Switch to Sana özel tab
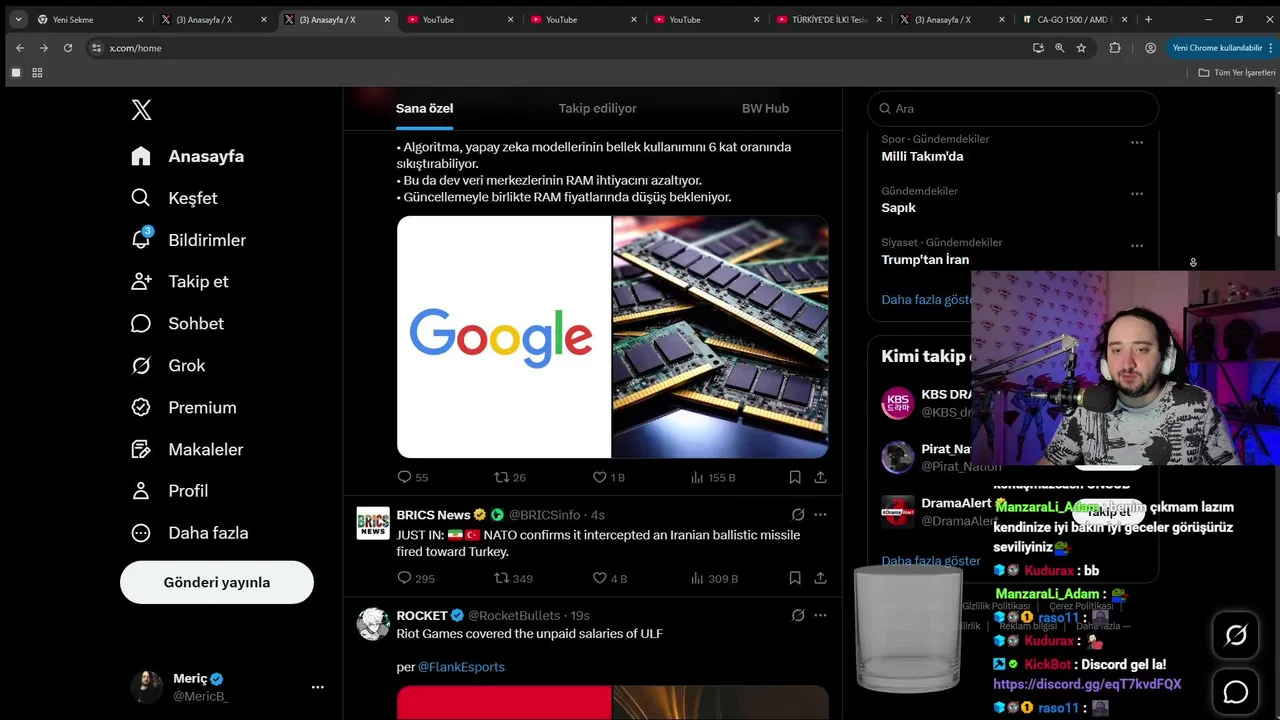Screen dimensions: 1280x720 point(424,108)
